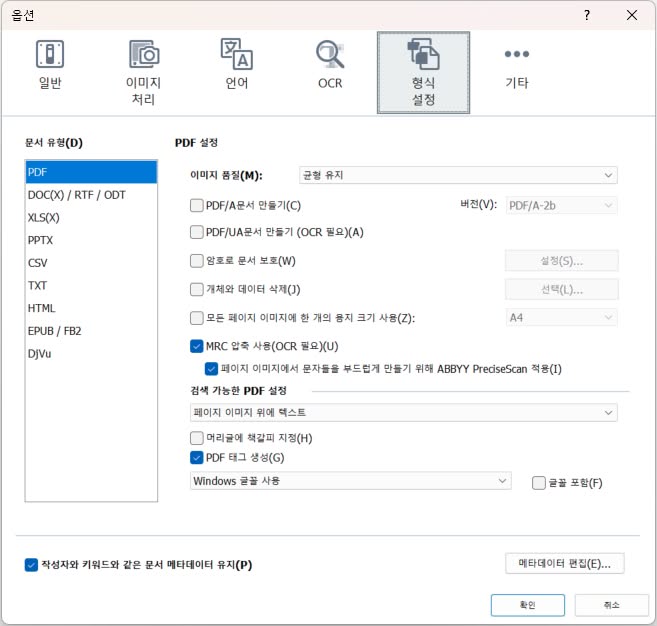Select DjVu document type
Image resolution: width=657 pixels, height=626 pixels.
pos(91,353)
